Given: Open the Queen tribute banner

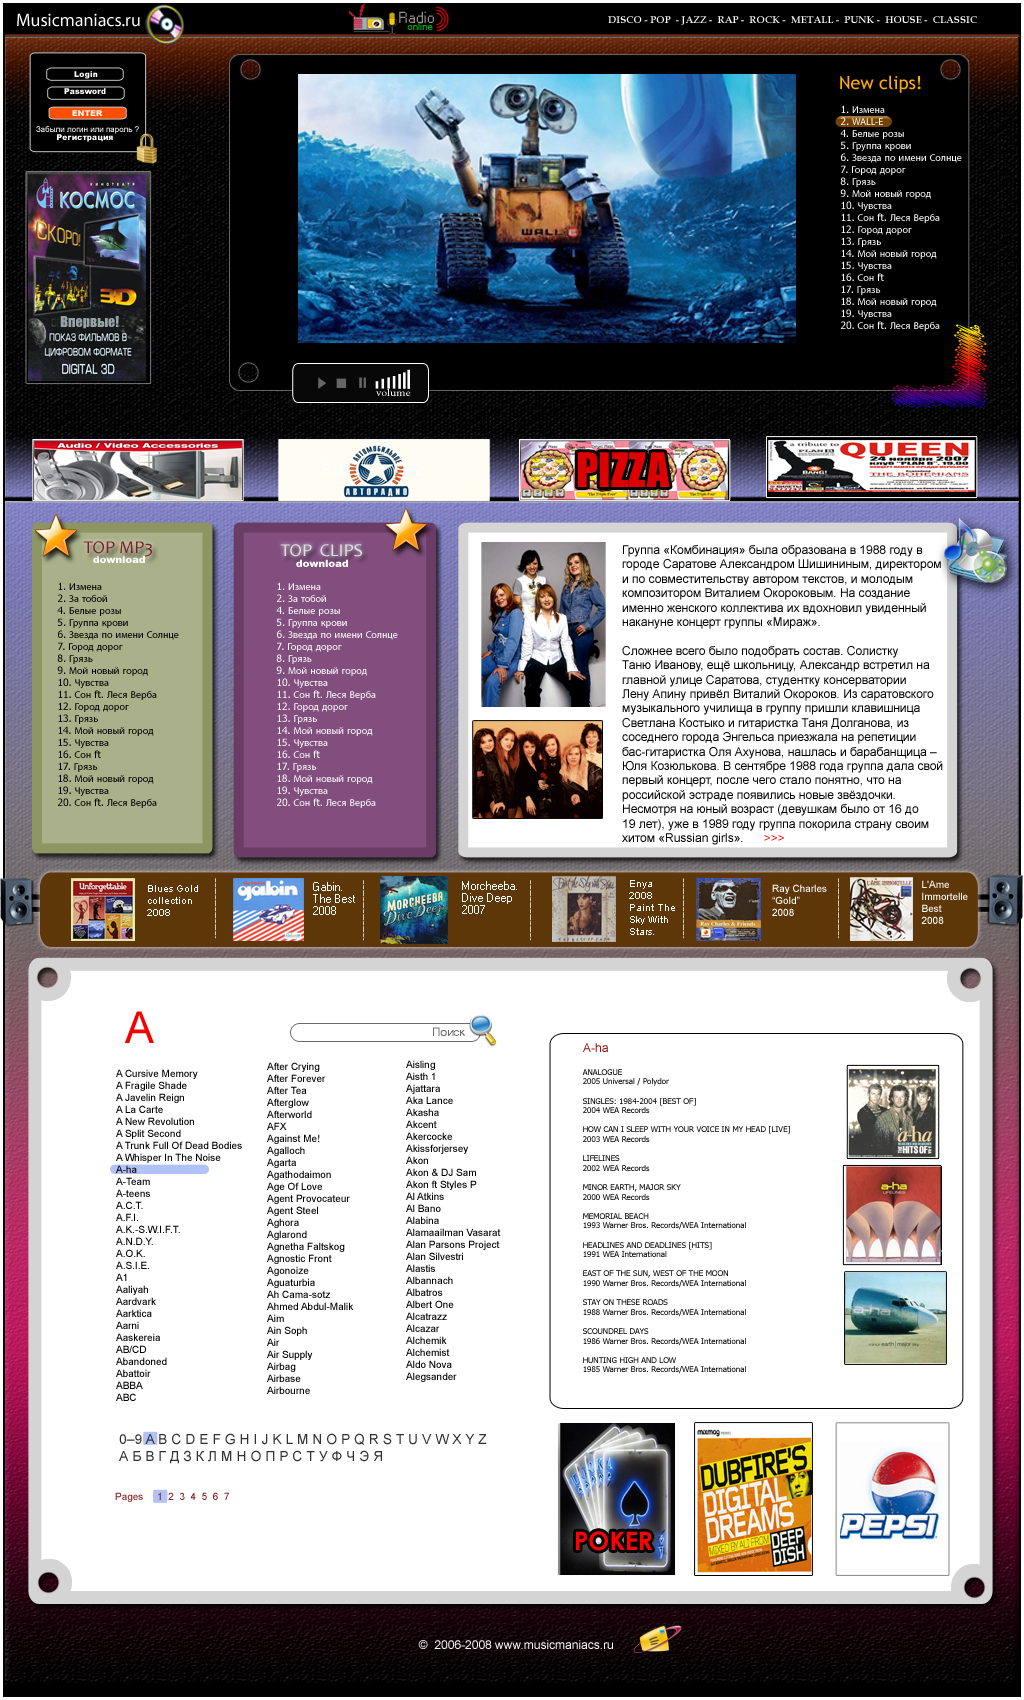Looking at the screenshot, I should tap(871, 467).
